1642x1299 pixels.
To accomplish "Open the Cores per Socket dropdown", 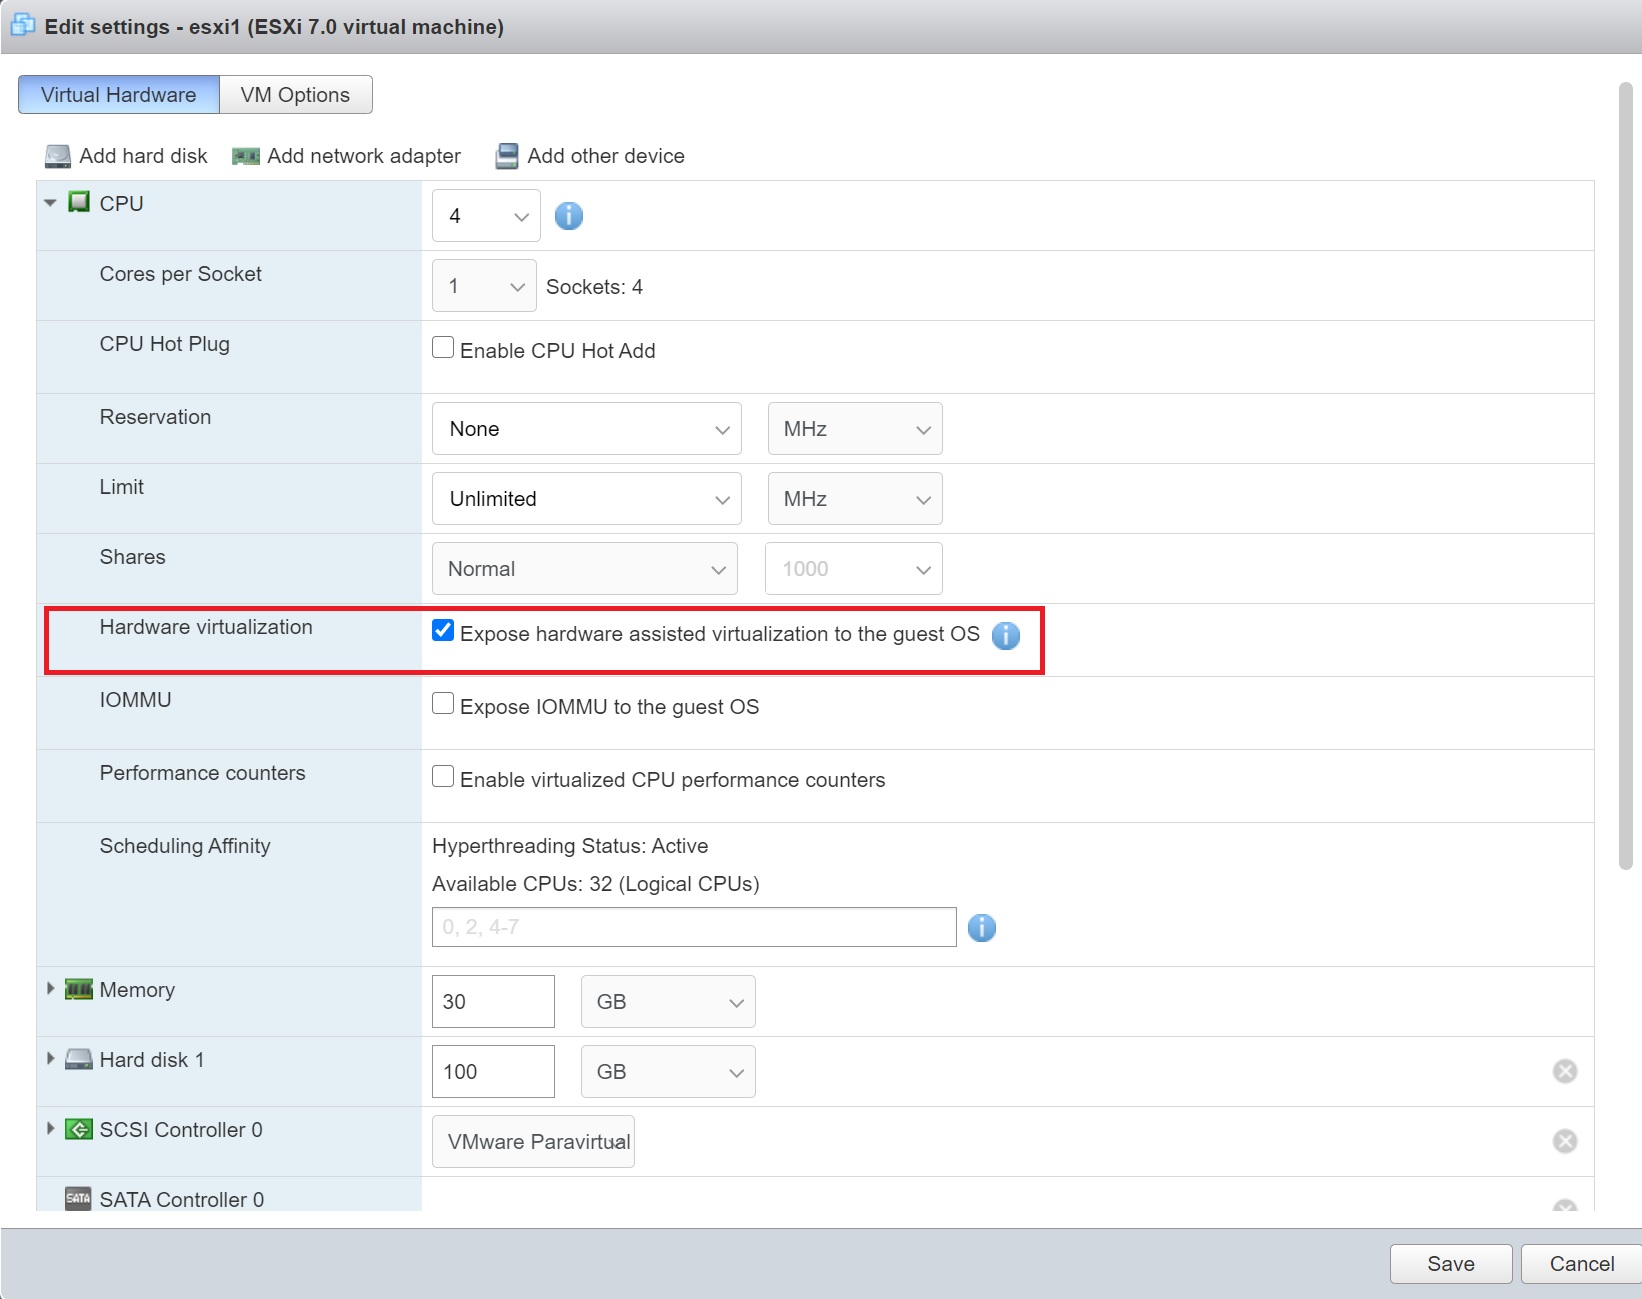I will pyautogui.click(x=484, y=286).
